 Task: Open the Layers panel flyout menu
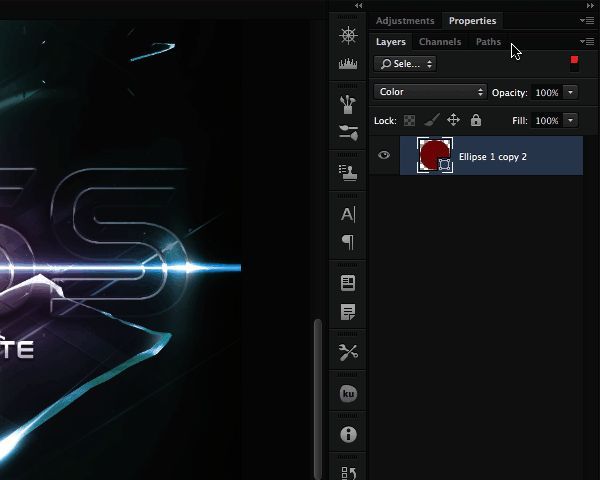point(588,42)
